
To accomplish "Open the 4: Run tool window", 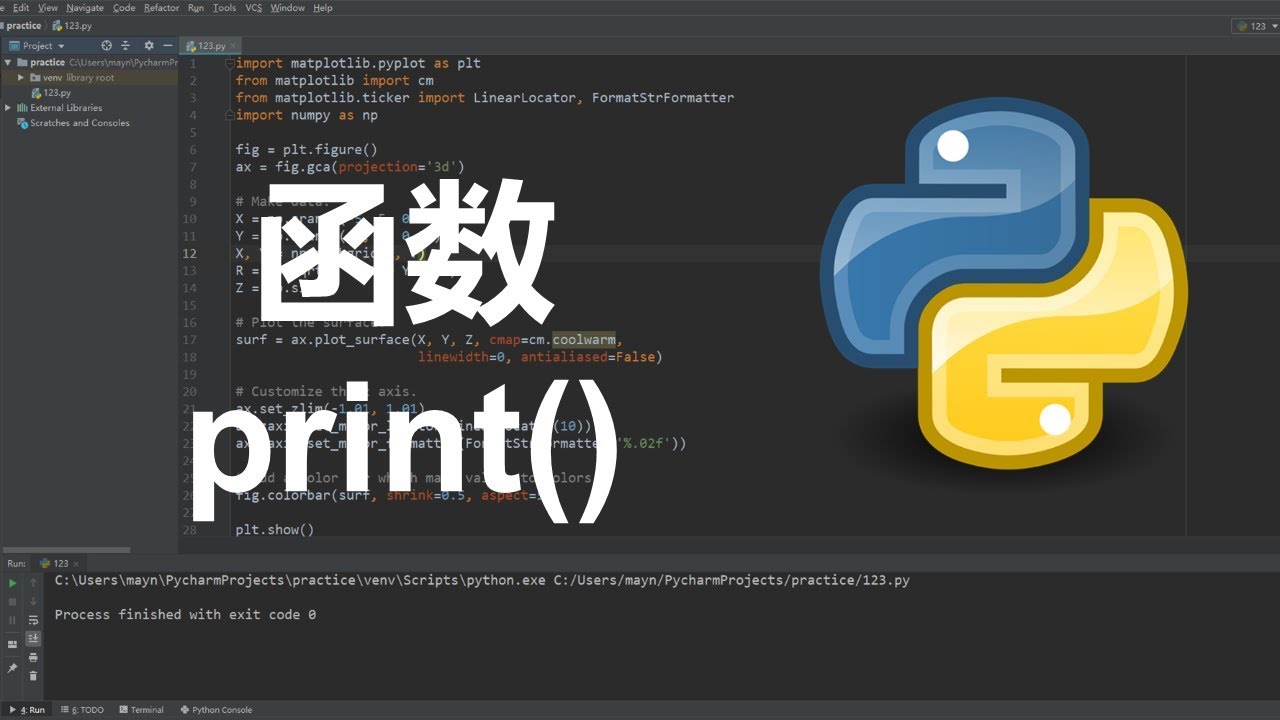I will (x=27, y=710).
